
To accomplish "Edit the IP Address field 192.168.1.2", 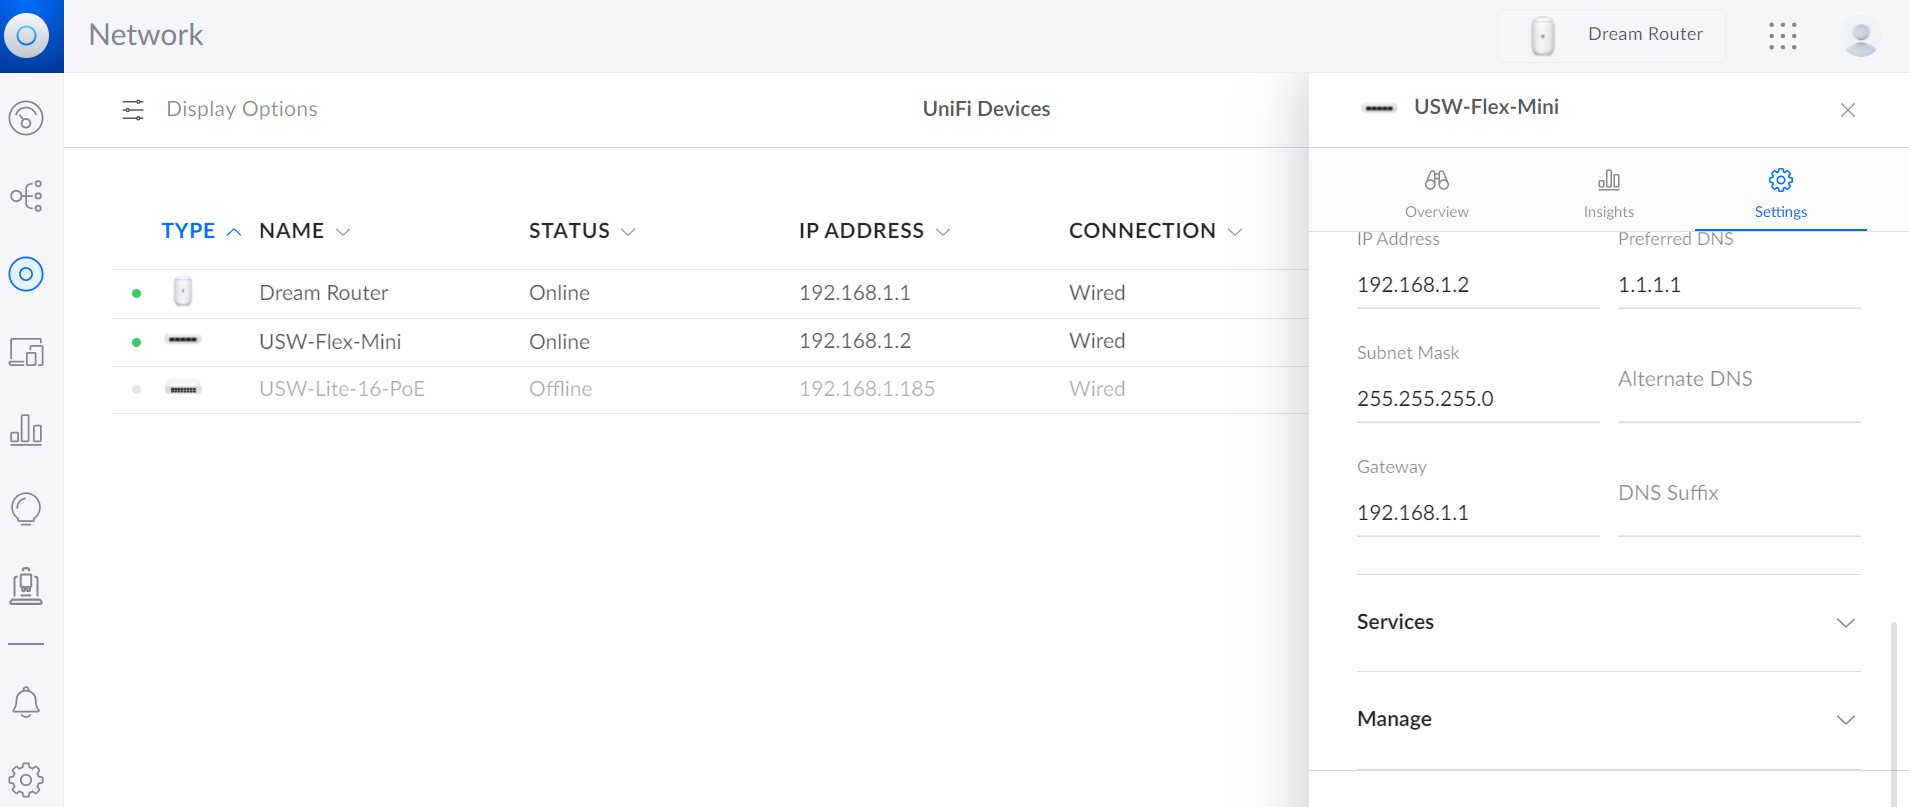I will coord(1478,285).
